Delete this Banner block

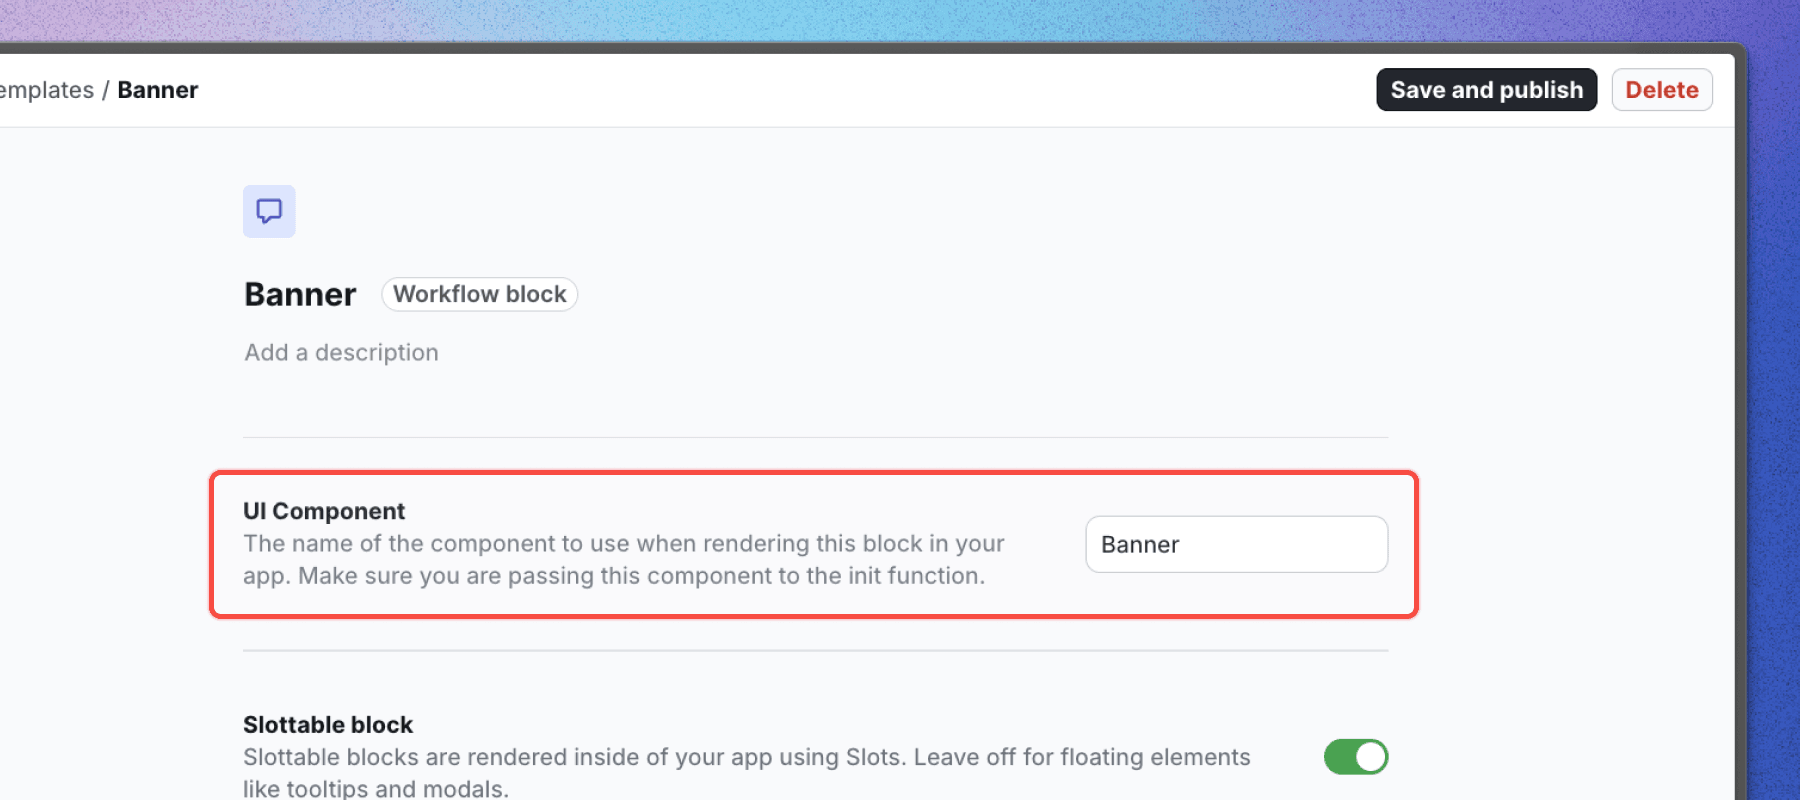point(1661,90)
